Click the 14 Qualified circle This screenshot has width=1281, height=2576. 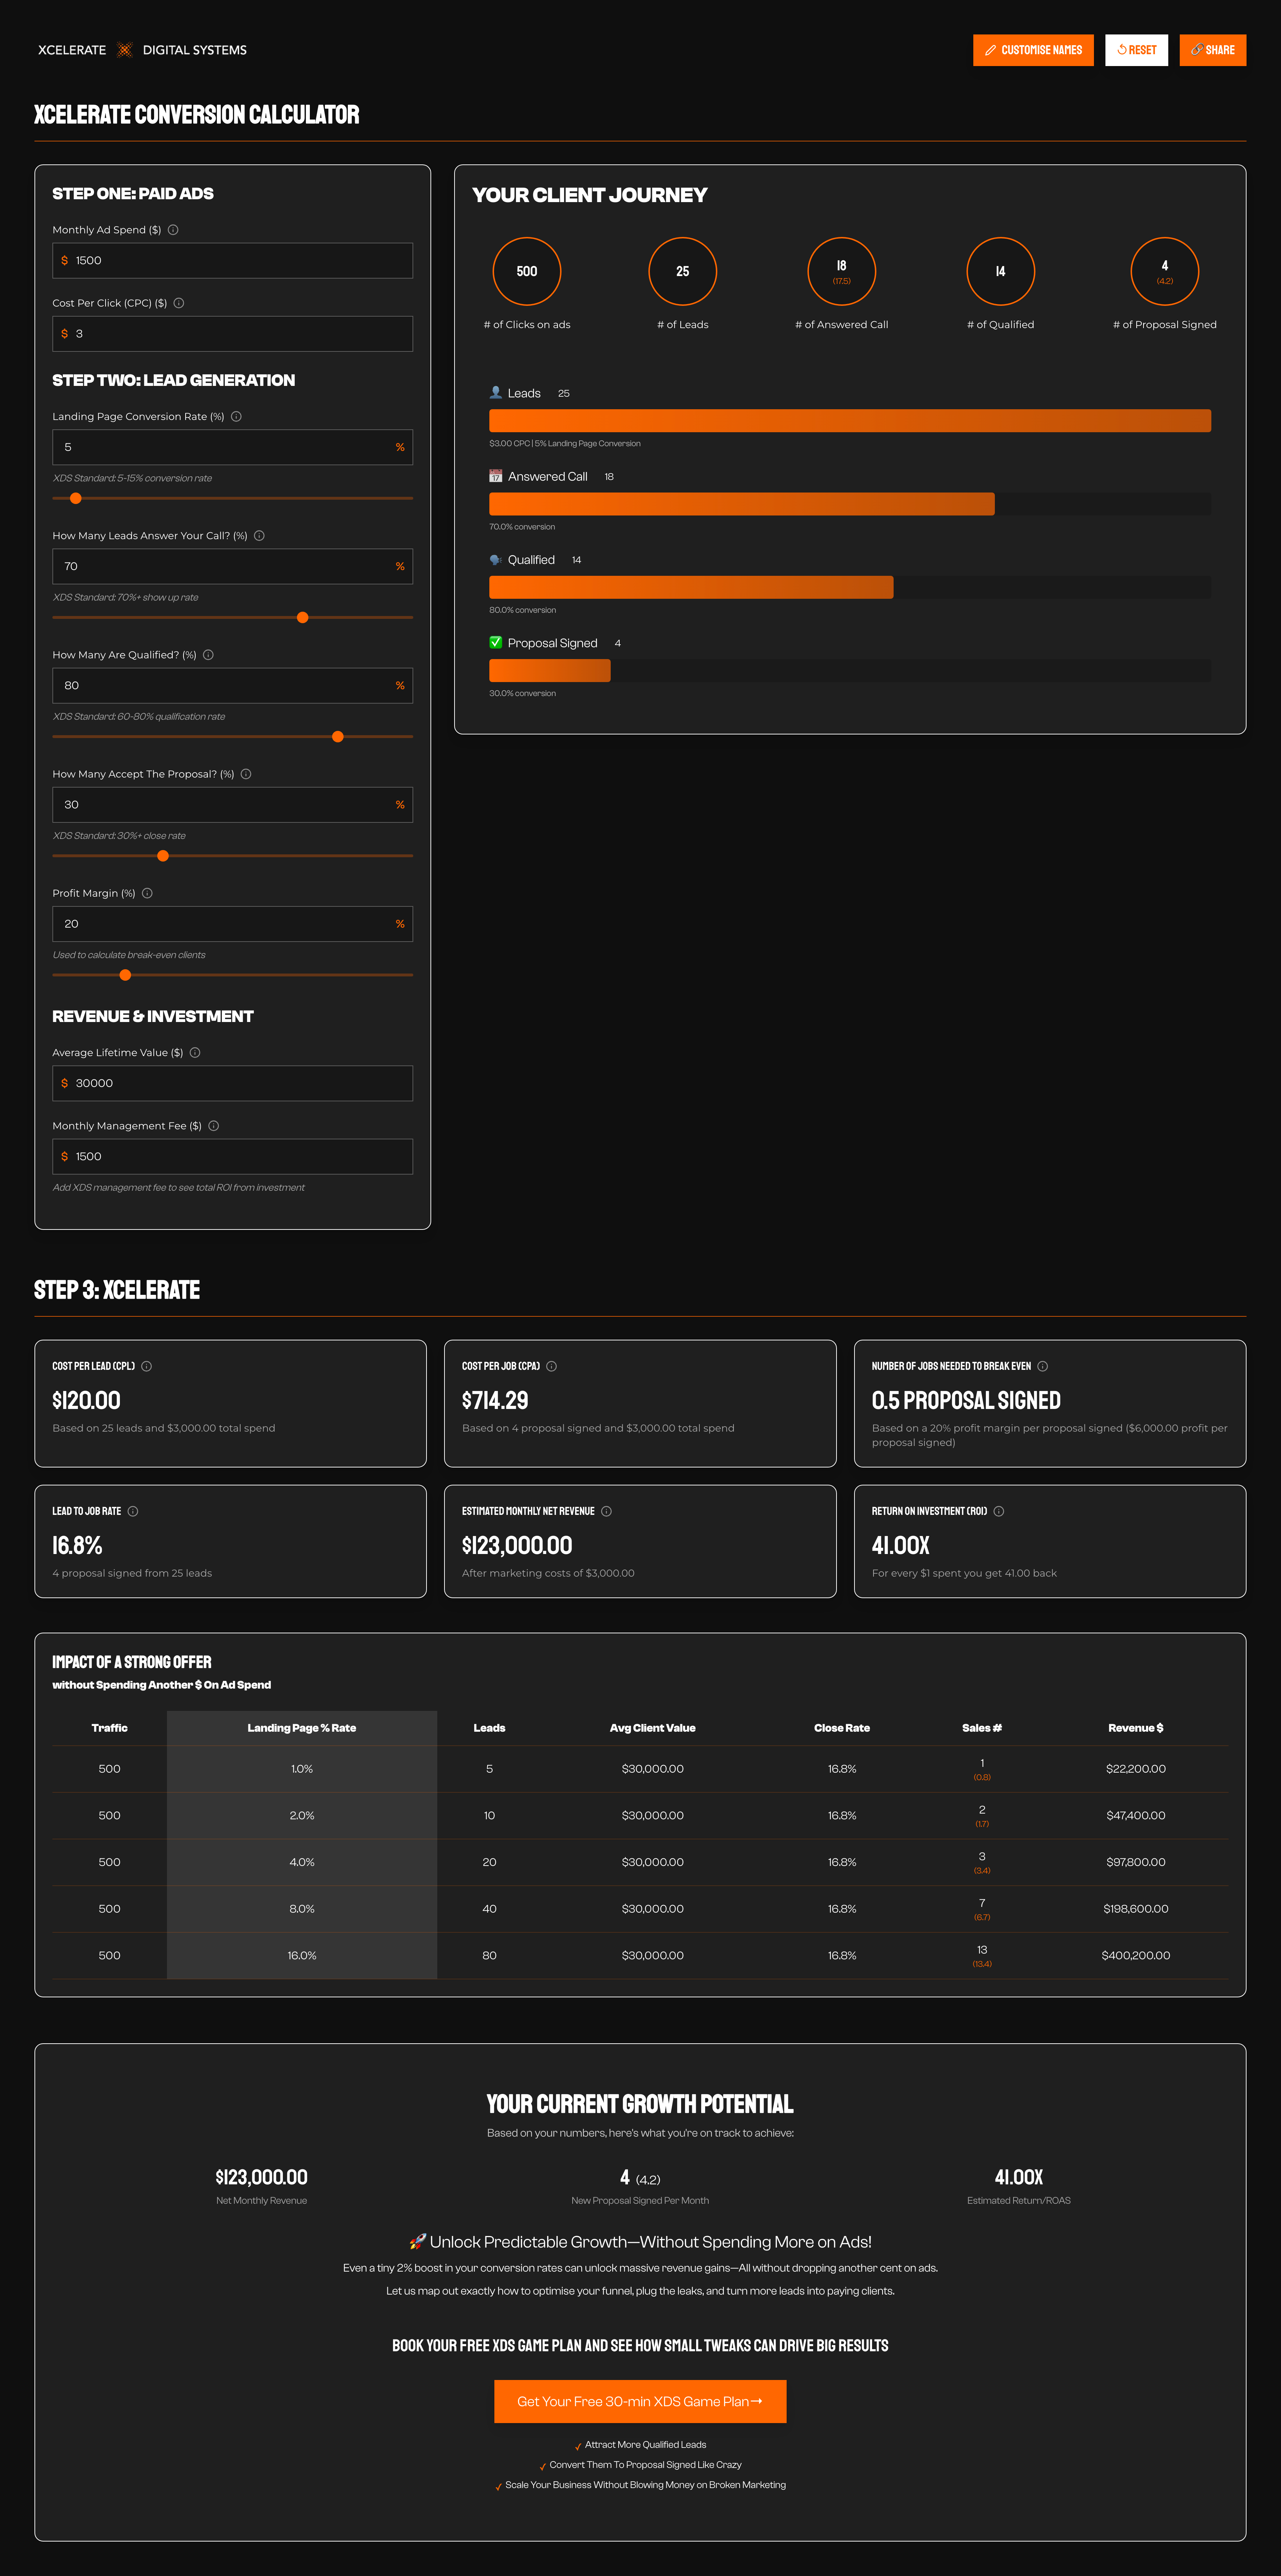(1001, 271)
